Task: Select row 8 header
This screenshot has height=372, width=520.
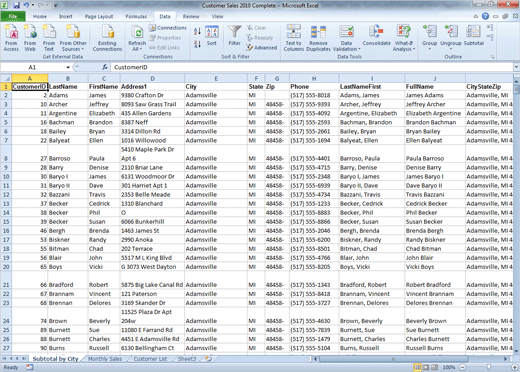Action: [x=6, y=154]
